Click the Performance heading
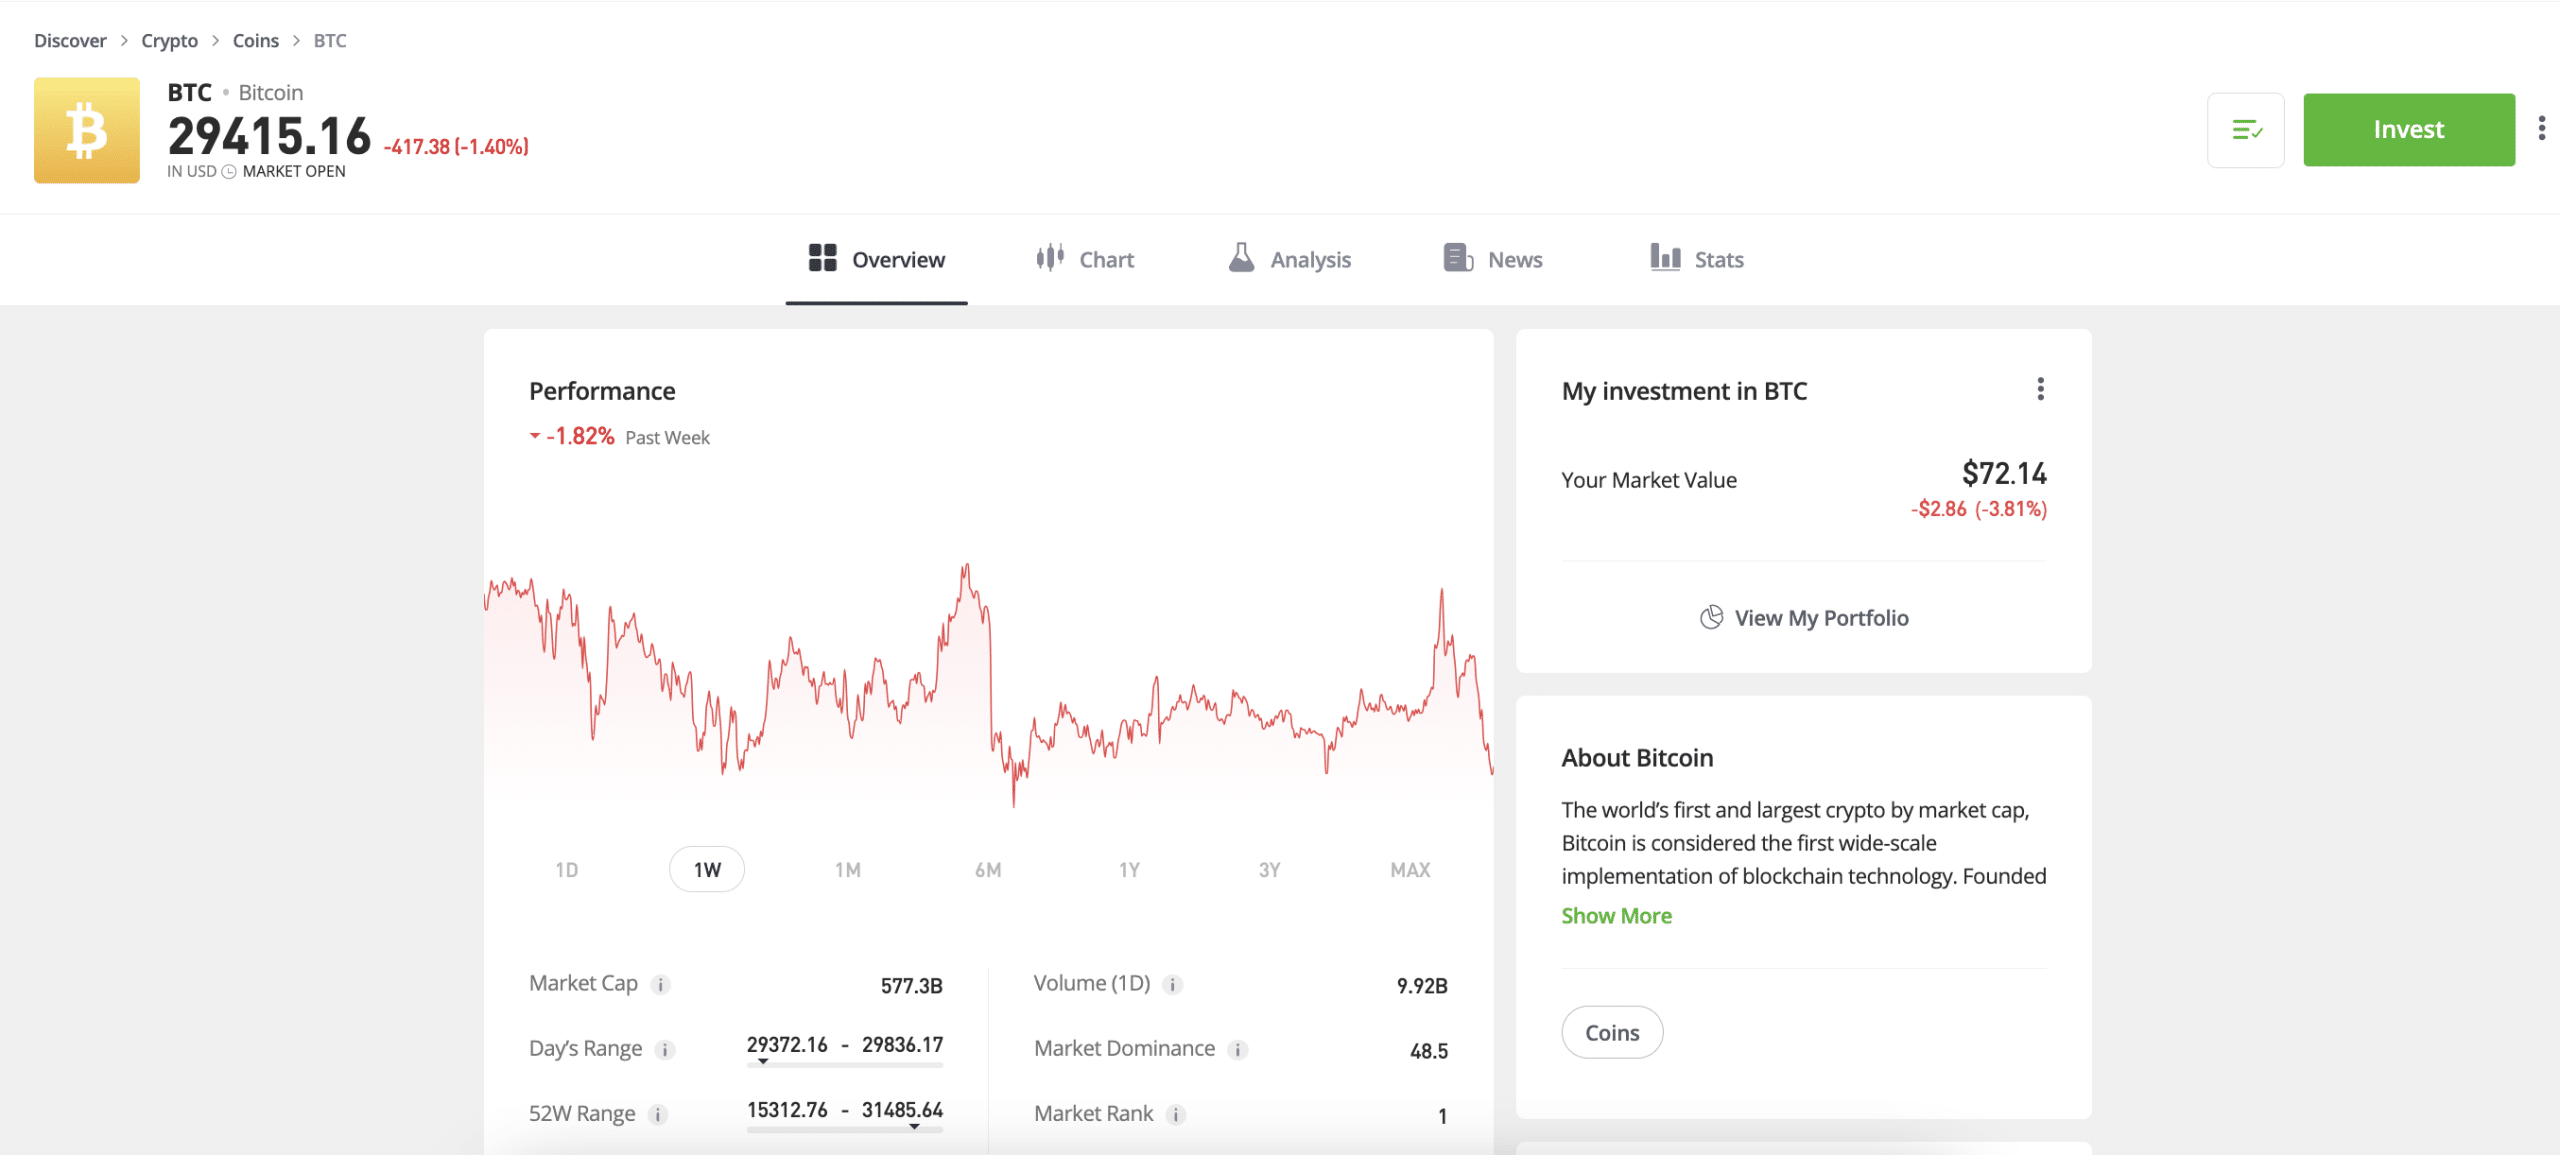The height and width of the screenshot is (1155, 2560). click(602, 391)
